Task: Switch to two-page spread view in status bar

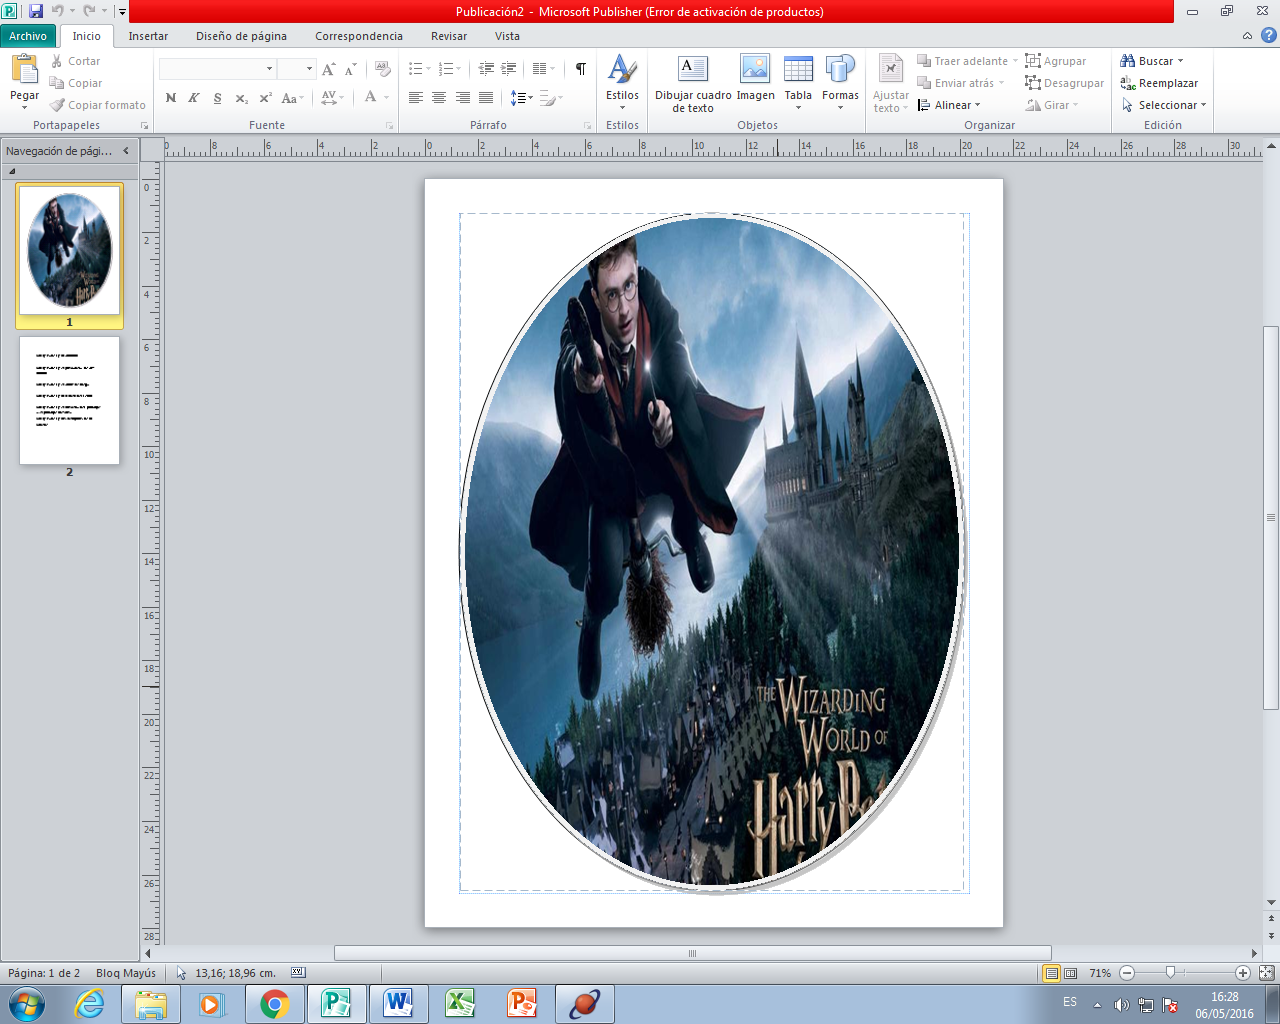Action: [x=1071, y=973]
